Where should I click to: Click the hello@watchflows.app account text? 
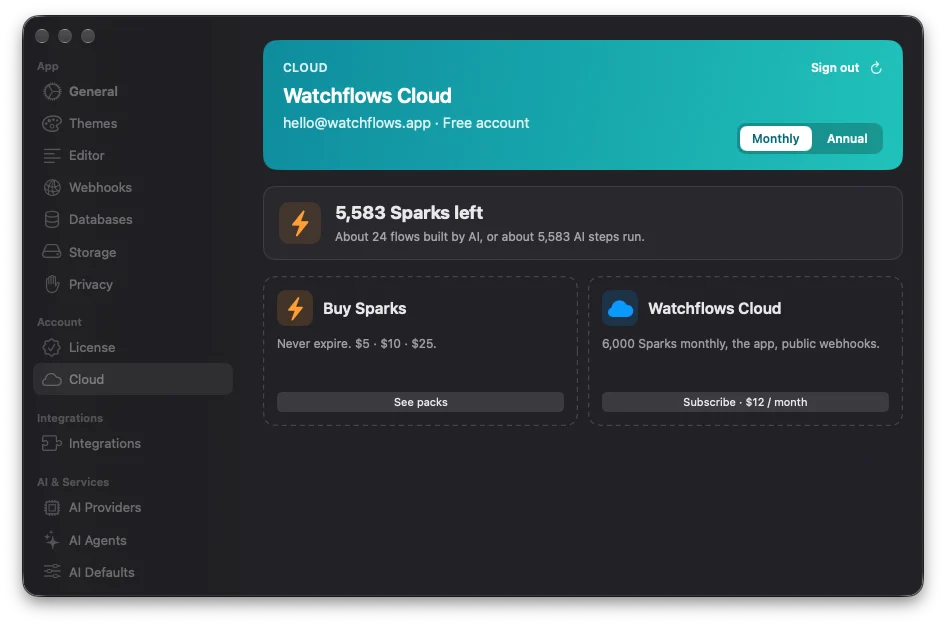tap(357, 123)
